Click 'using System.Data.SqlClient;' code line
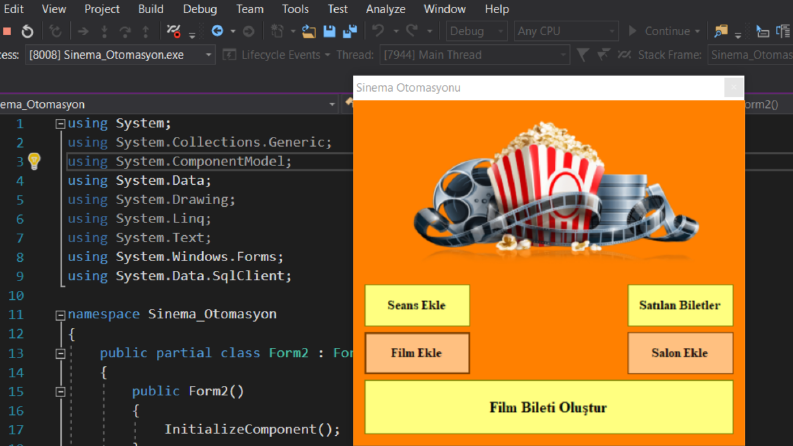Screen dimensions: 793x446 pos(180,276)
